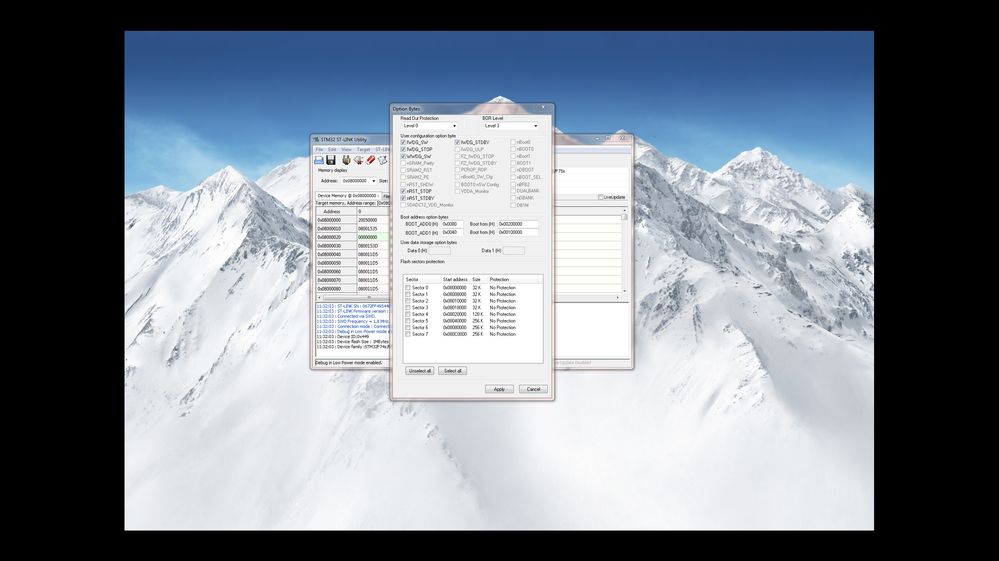This screenshot has width=999, height=561.
Task: Click the Start address column header
Action: [456, 280]
